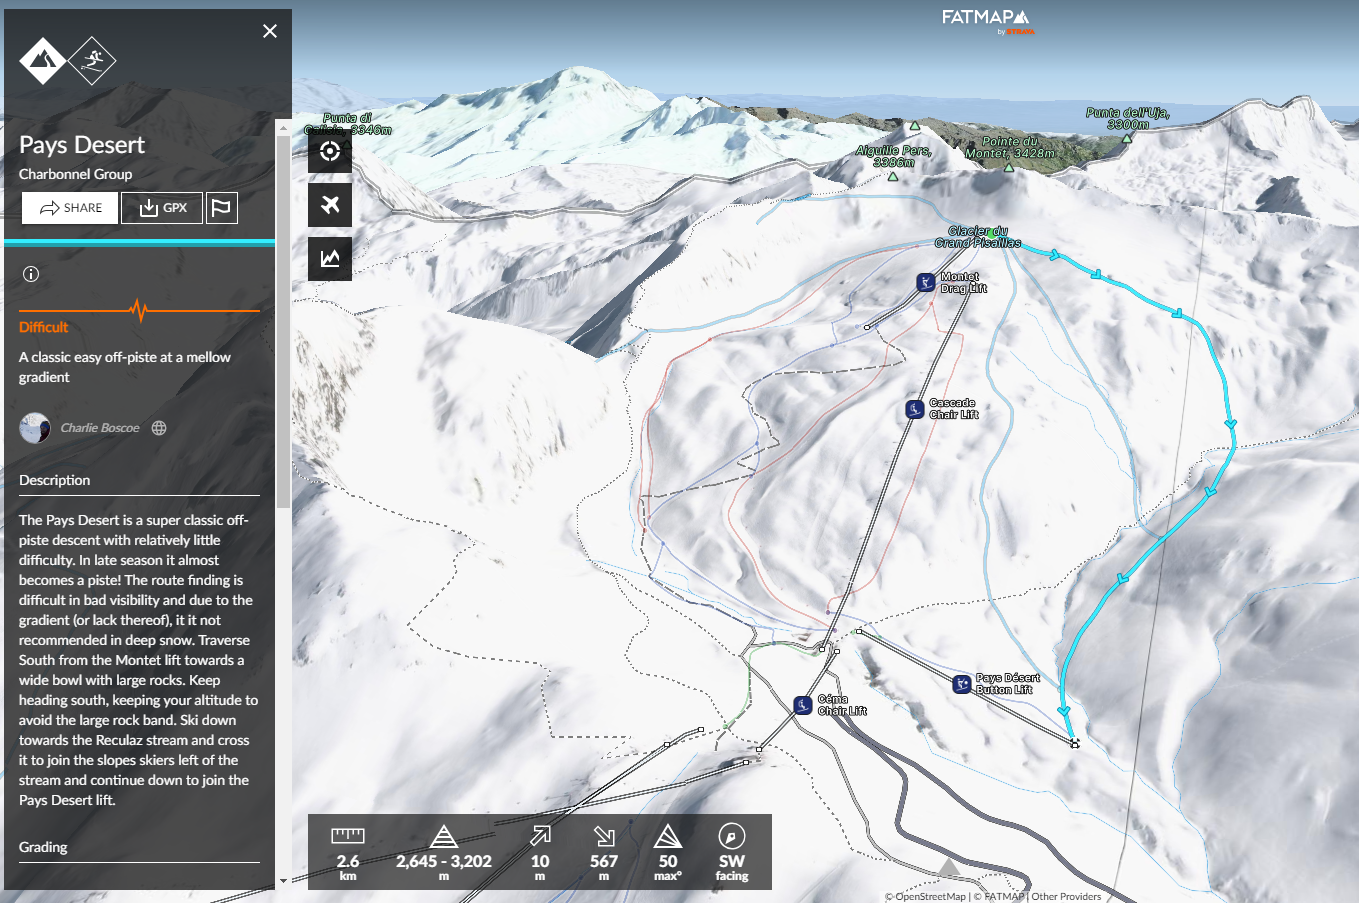Click the Aiguille Pers peak marker
Viewport: 1359px width, 903px height.
[893, 177]
